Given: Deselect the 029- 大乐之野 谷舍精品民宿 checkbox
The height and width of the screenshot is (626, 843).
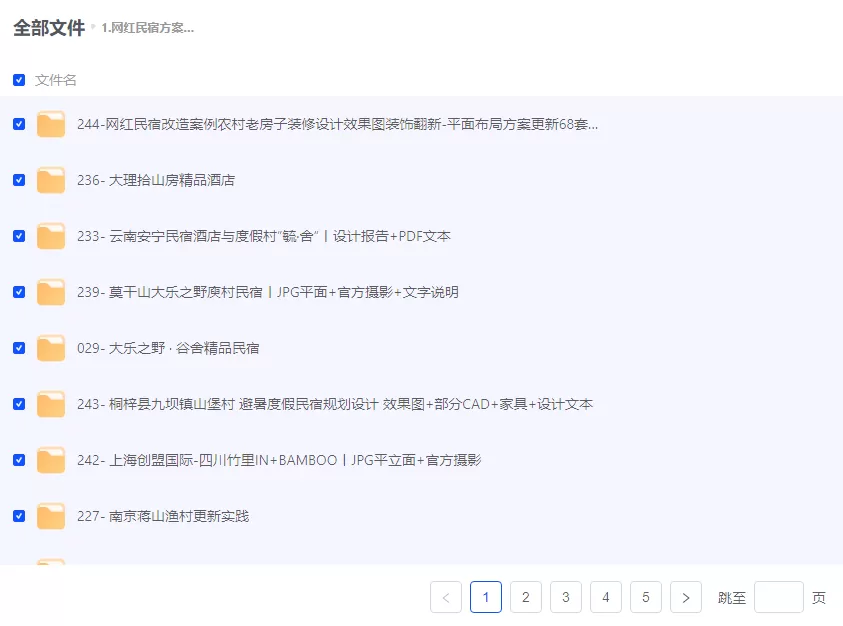Looking at the screenshot, I should [x=19, y=348].
